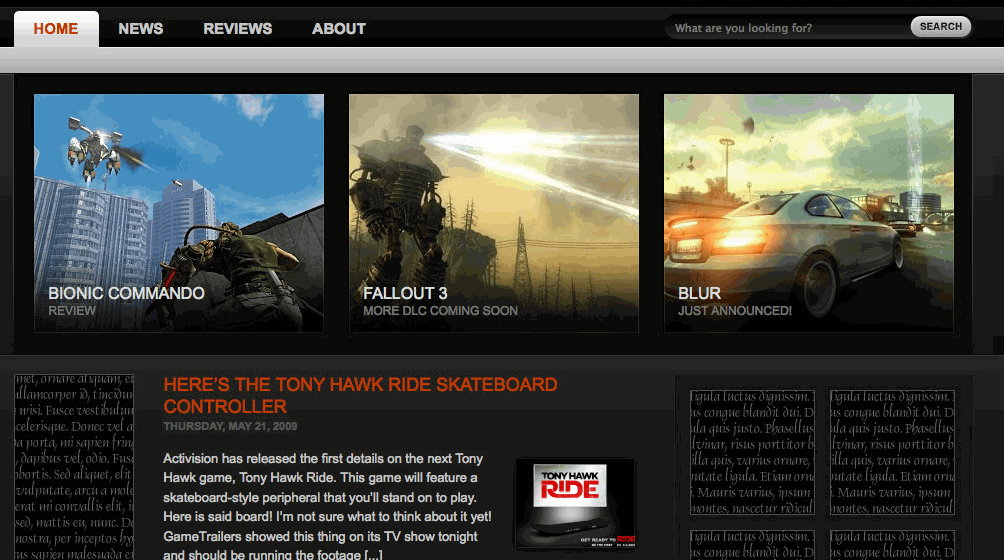Click the '[...]' read-more link
The height and width of the screenshot is (560, 1004).
[x=373, y=555]
